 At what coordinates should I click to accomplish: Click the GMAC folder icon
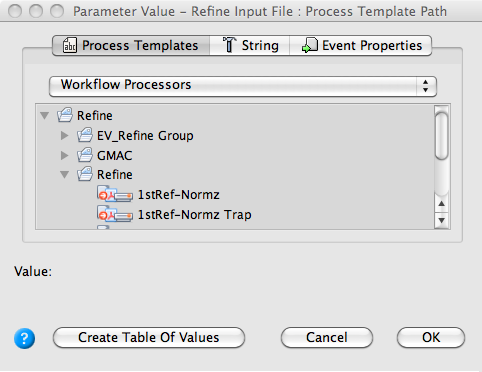(85, 155)
